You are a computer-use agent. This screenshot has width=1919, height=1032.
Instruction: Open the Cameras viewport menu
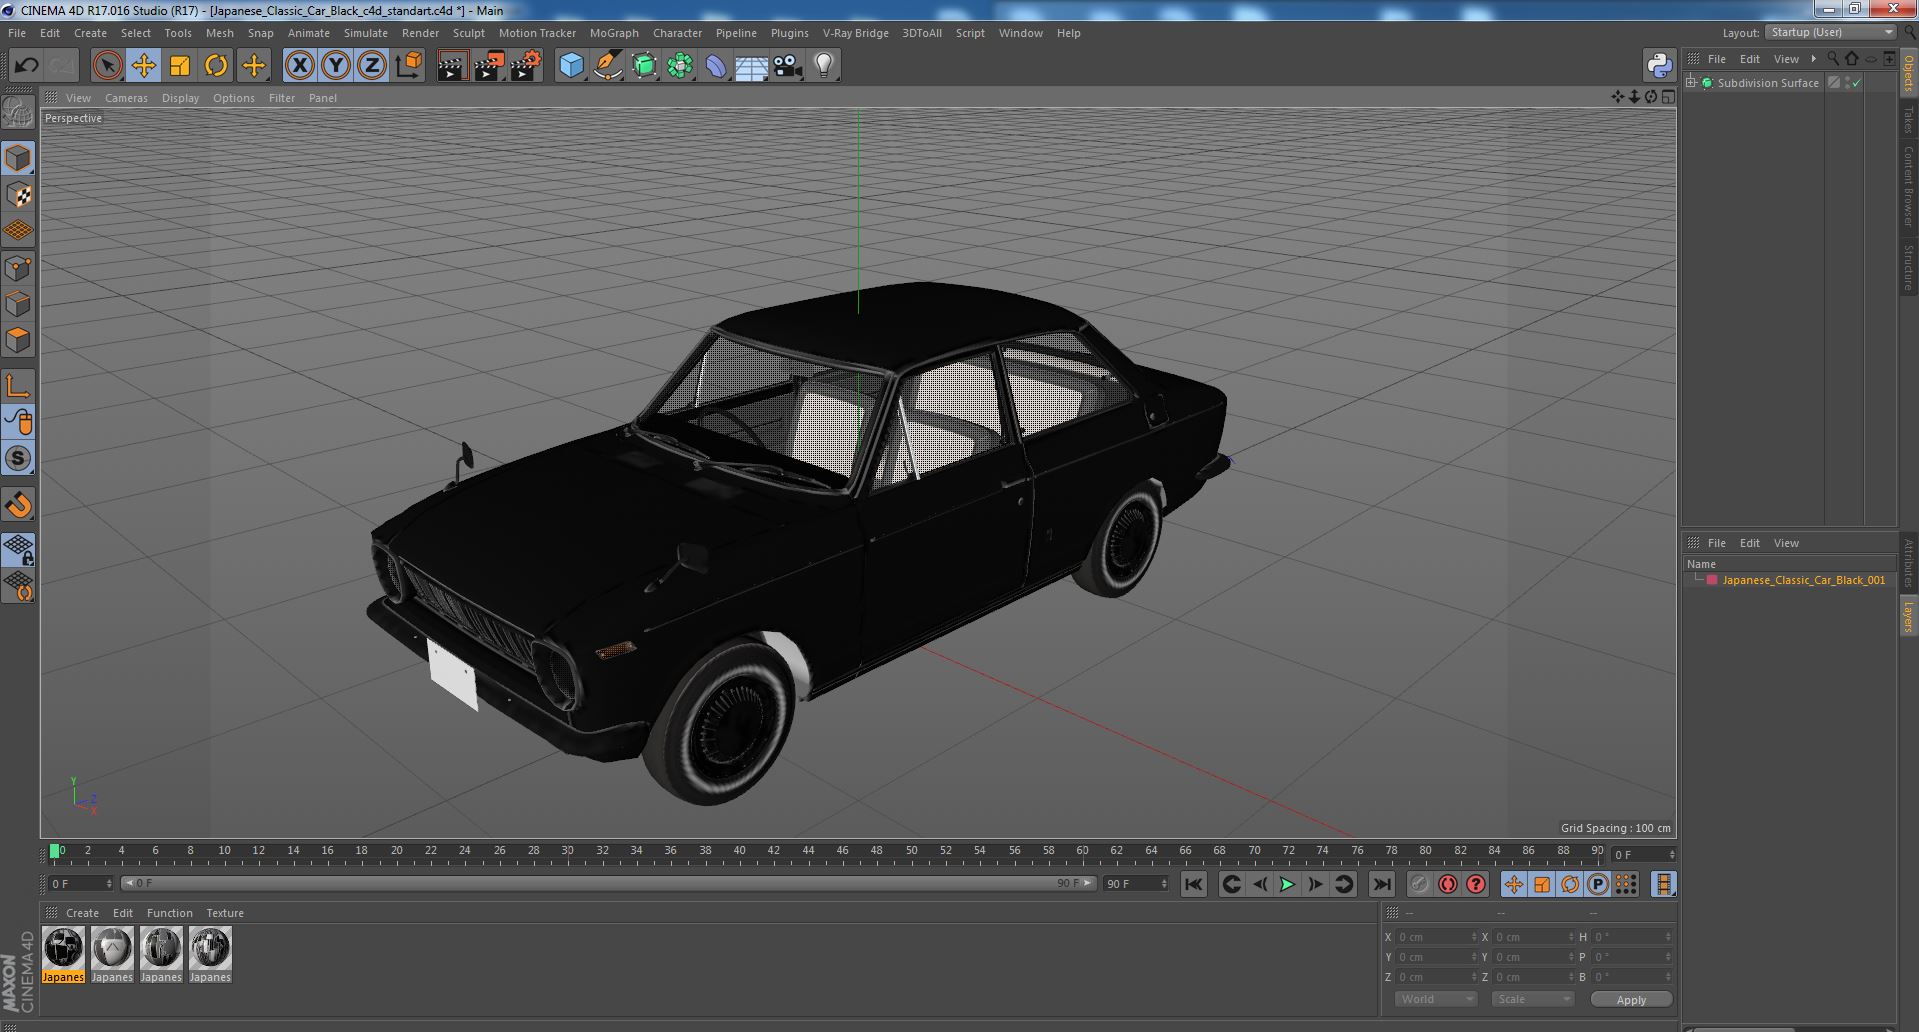point(126,98)
